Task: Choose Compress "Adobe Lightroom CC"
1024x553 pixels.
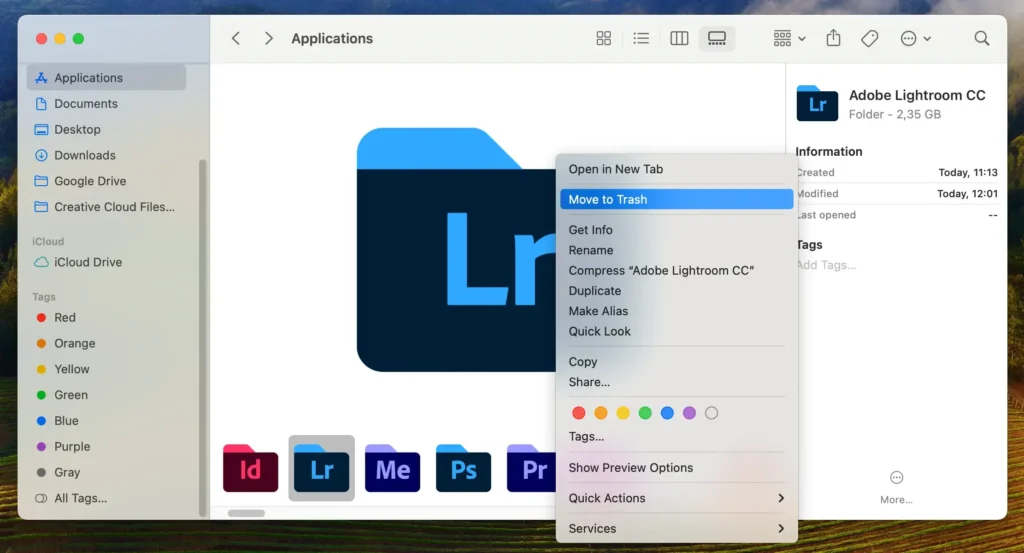Action: [676, 270]
